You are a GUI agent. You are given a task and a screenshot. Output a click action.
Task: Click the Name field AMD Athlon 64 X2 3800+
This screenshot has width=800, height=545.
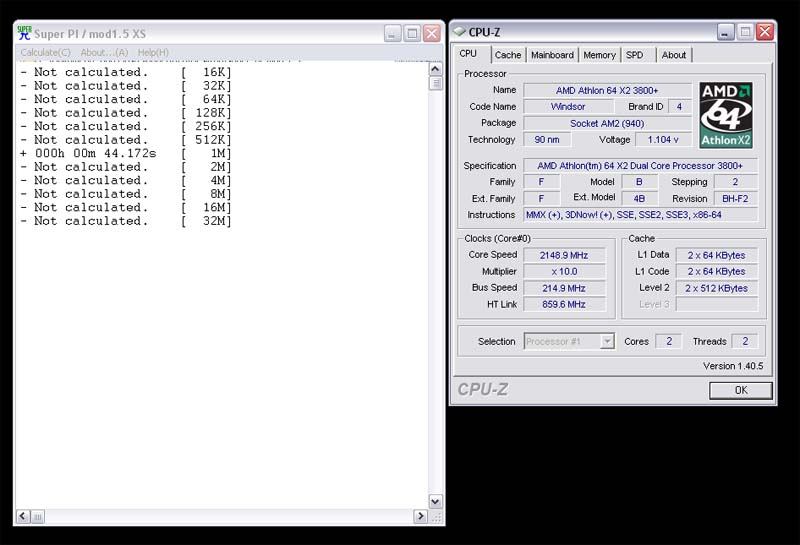(x=607, y=90)
